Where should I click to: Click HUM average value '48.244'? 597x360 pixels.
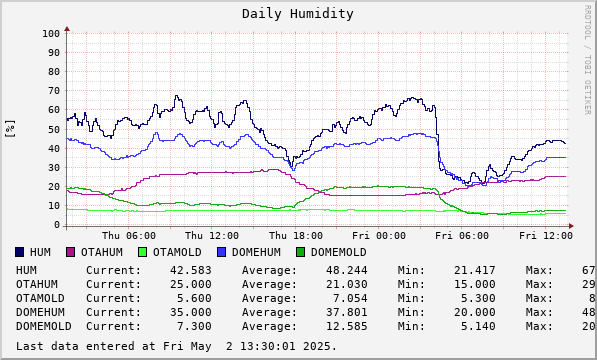[x=346, y=270]
